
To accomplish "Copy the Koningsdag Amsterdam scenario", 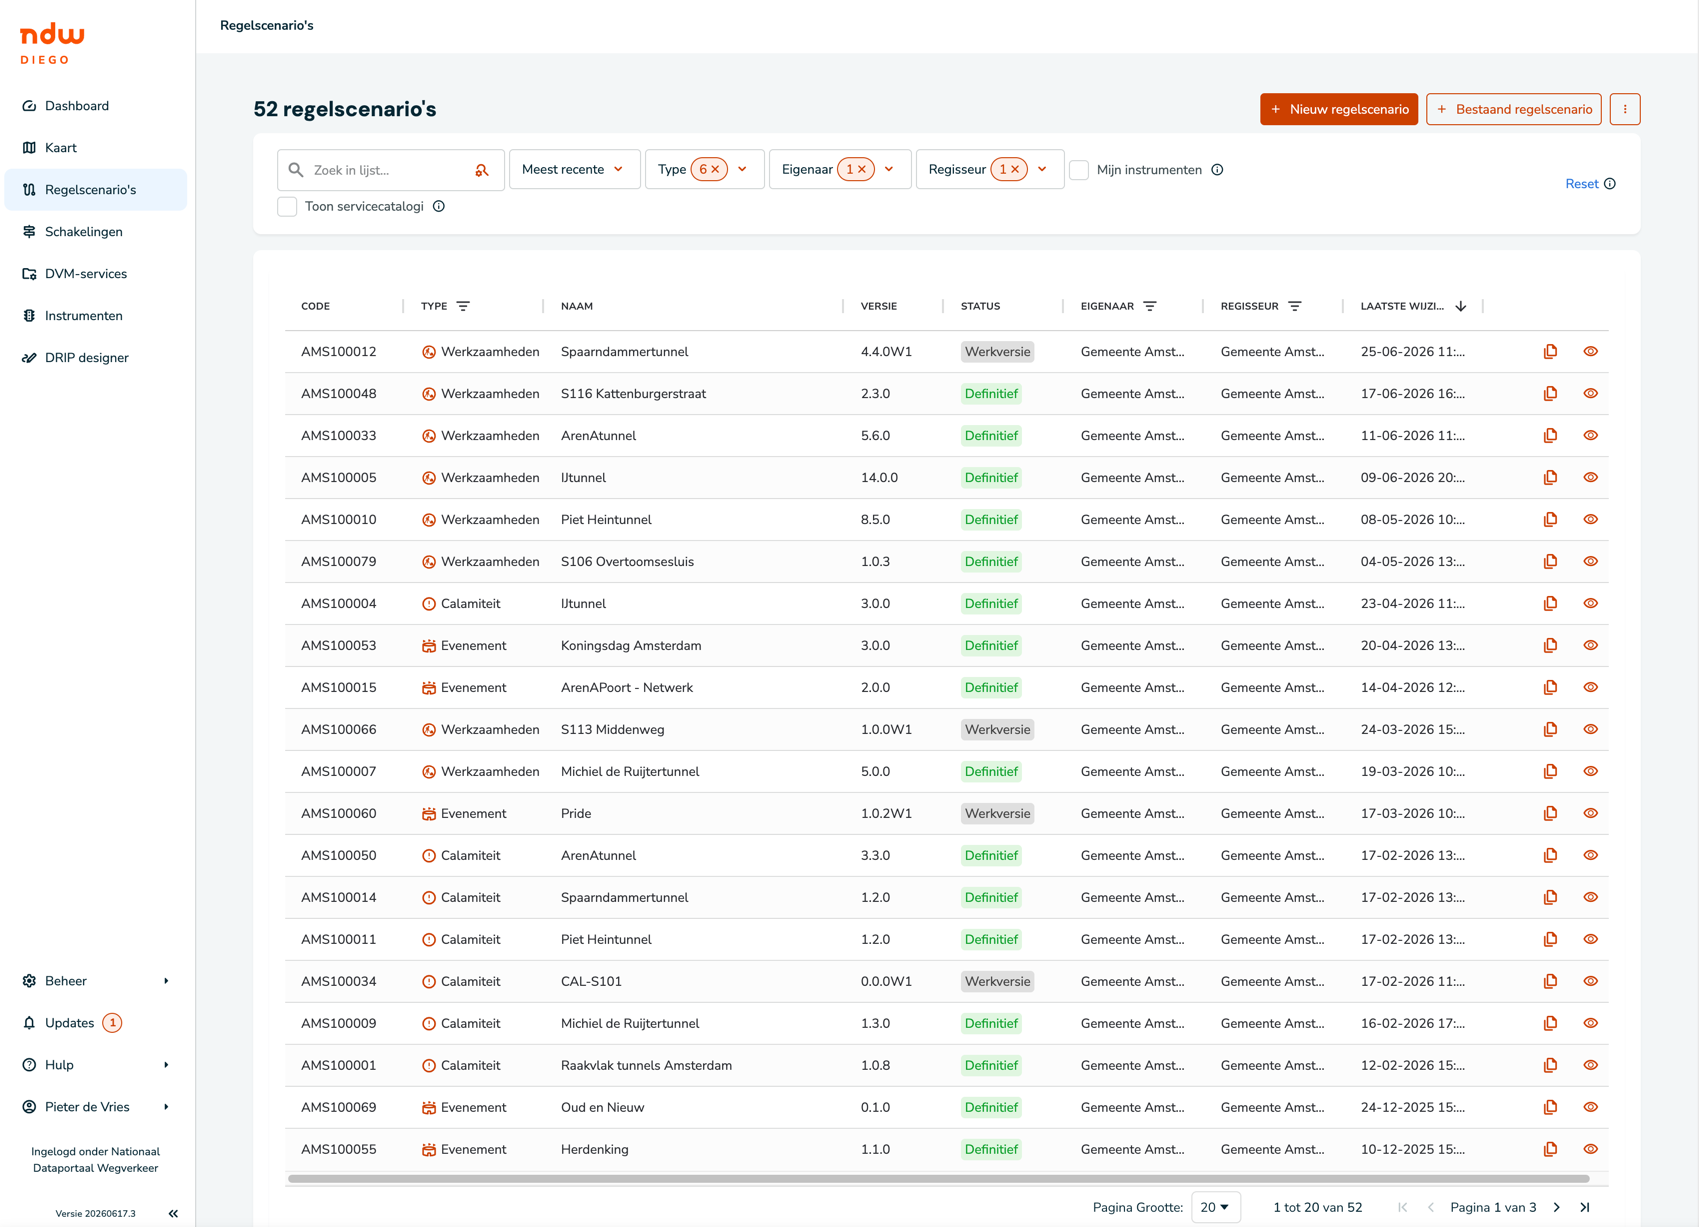I will click(1550, 646).
